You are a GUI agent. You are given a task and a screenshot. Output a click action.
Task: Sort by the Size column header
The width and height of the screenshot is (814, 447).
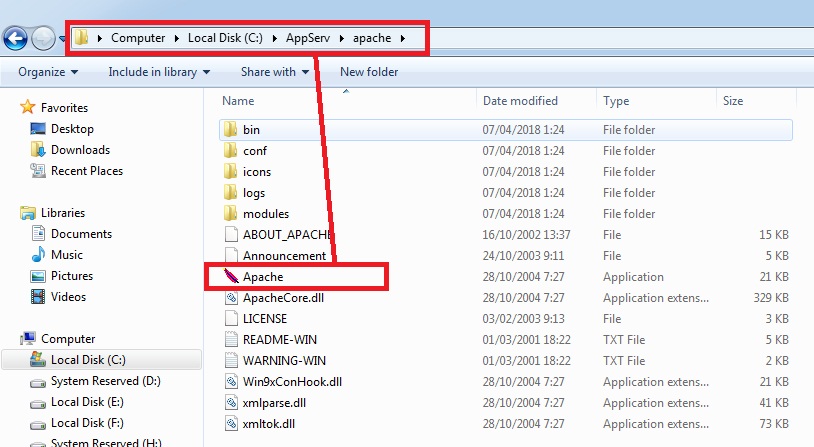tap(732, 101)
